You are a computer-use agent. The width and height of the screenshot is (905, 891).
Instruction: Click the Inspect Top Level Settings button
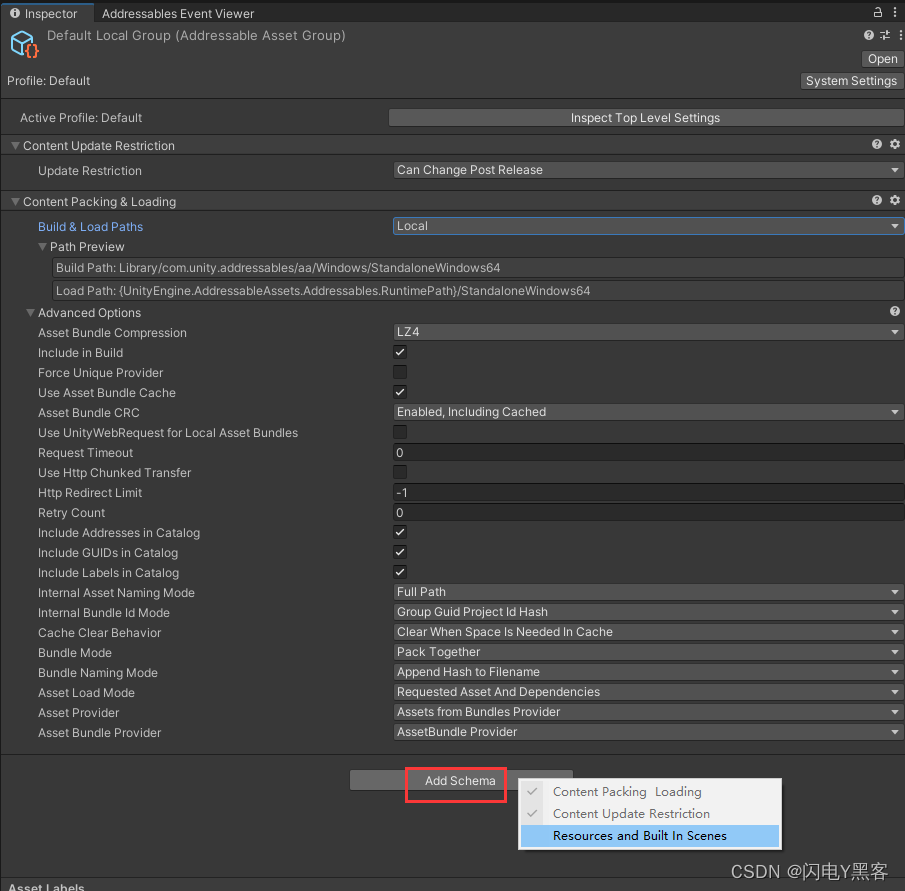tap(646, 117)
